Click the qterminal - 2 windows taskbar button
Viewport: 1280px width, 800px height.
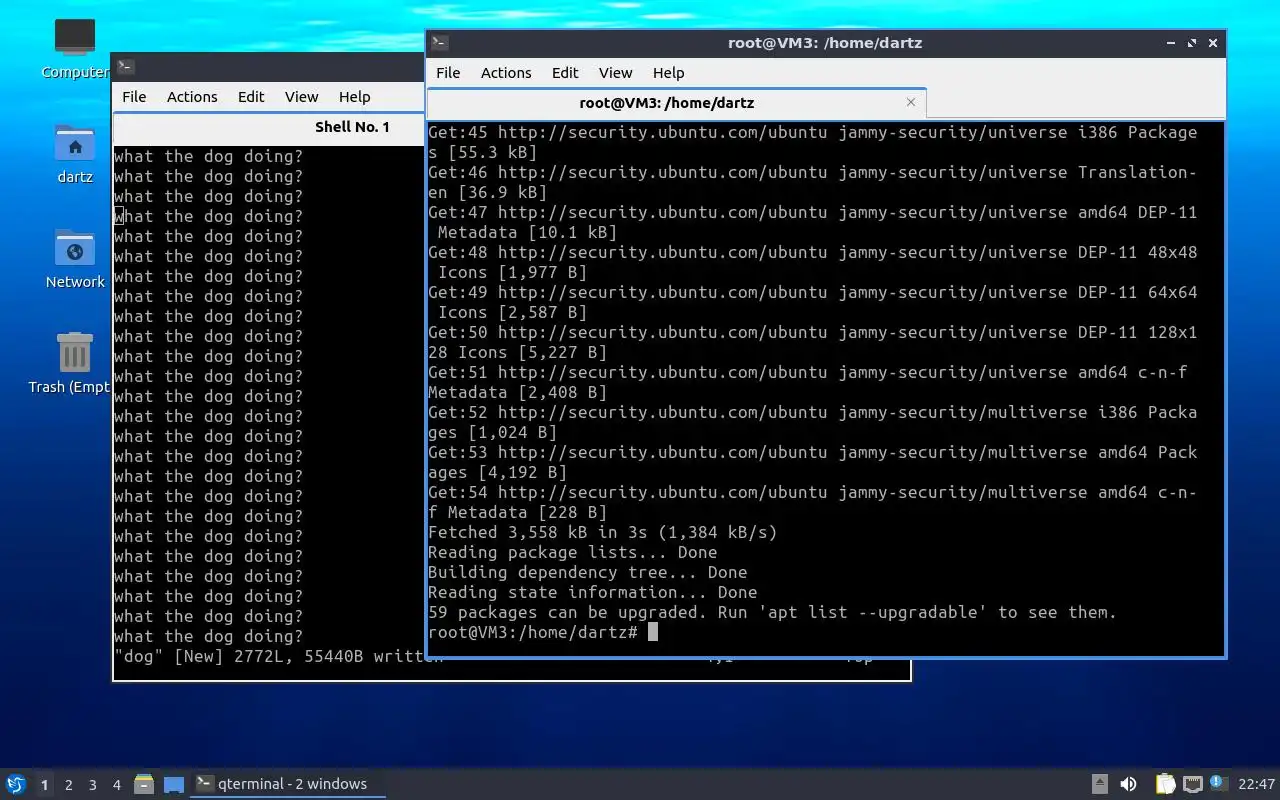click(288, 784)
